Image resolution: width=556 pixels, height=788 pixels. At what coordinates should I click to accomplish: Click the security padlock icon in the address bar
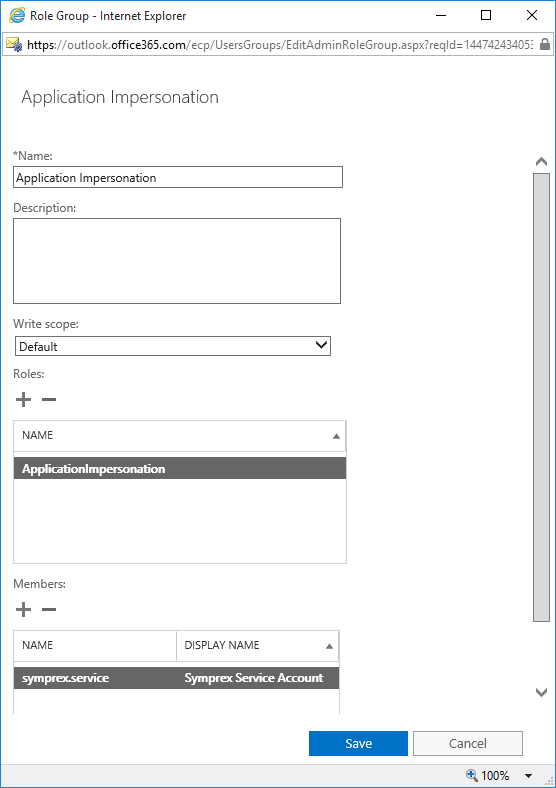544,44
